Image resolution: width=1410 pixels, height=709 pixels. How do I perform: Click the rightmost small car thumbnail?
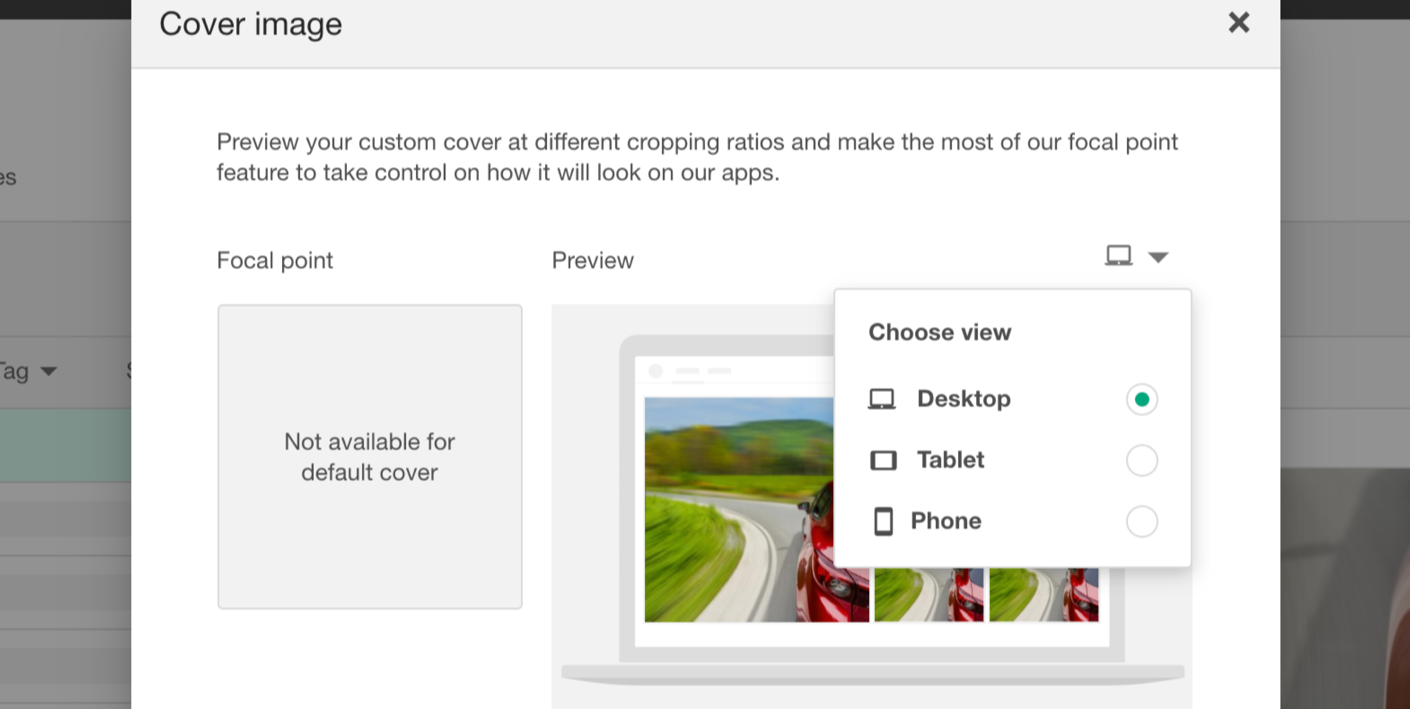pyautogui.click(x=1044, y=595)
